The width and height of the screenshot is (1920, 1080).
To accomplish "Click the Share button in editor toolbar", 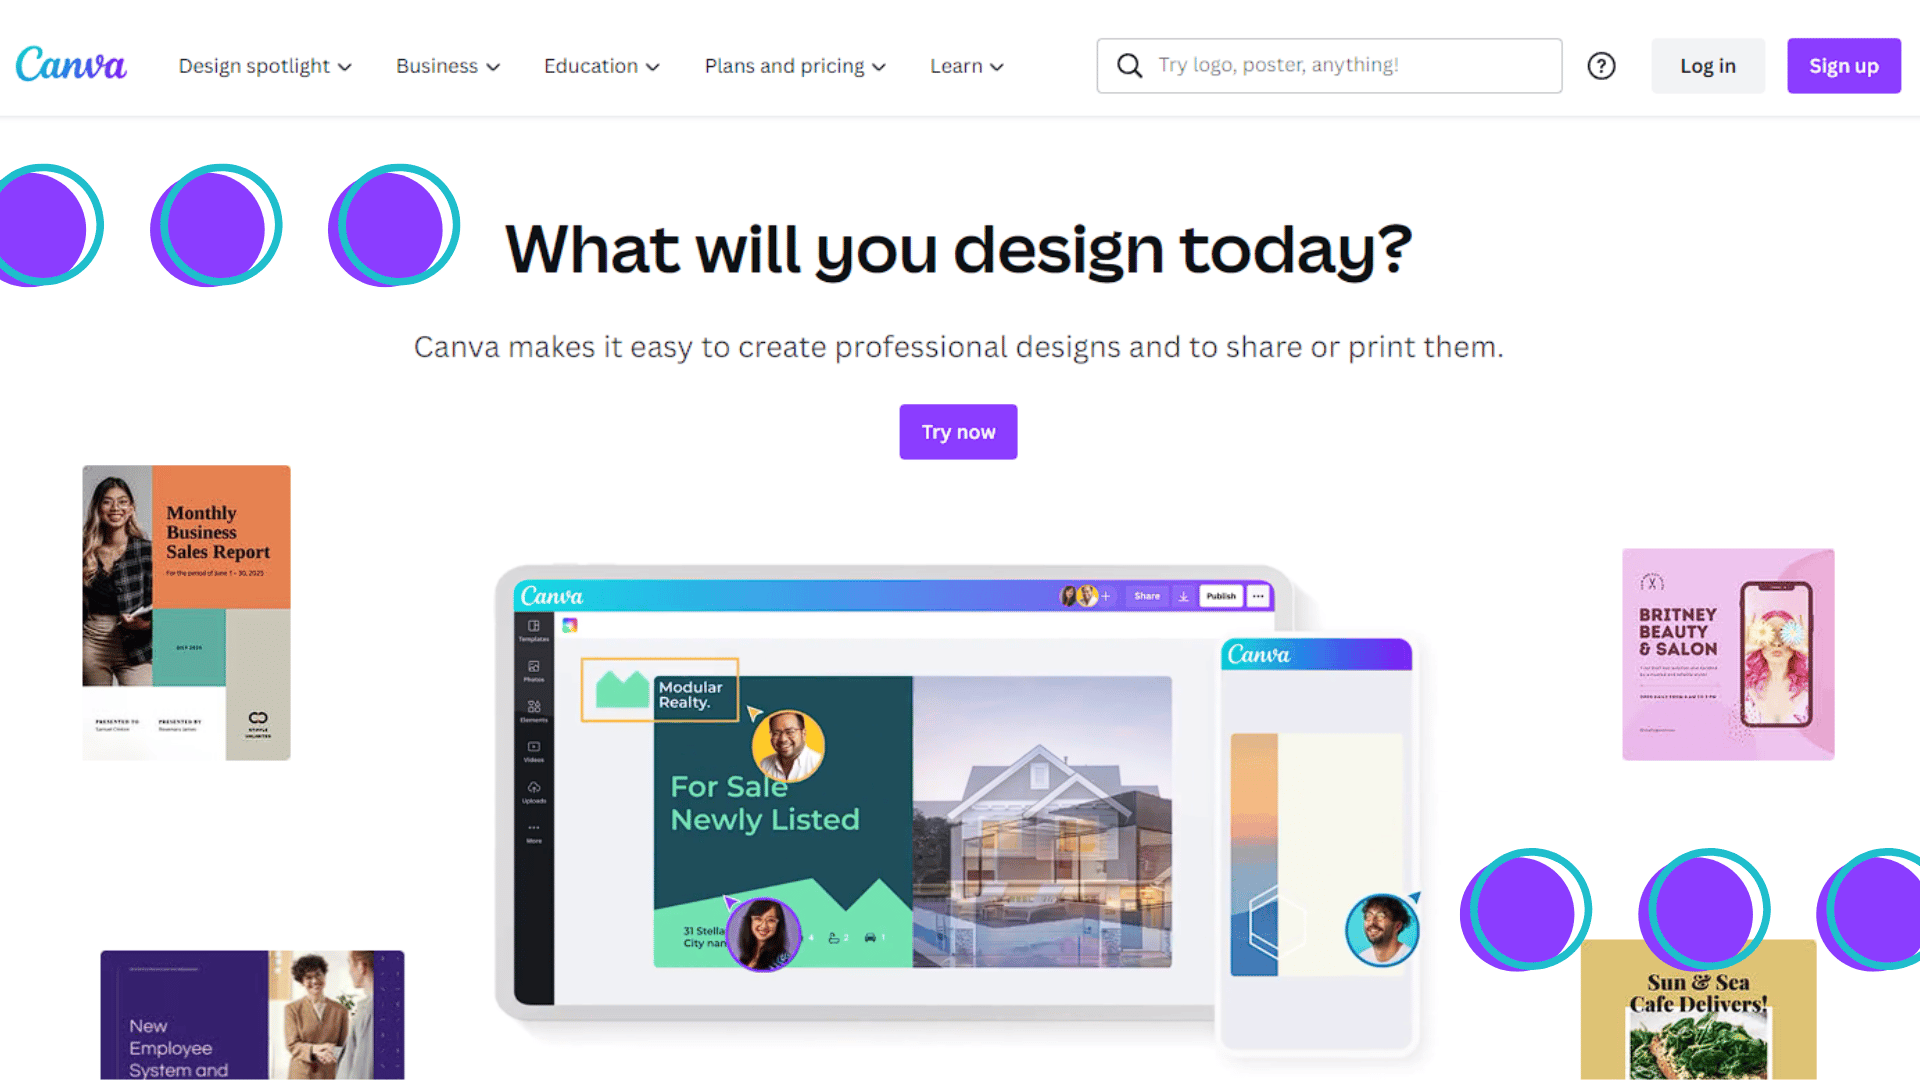I will (x=1145, y=596).
